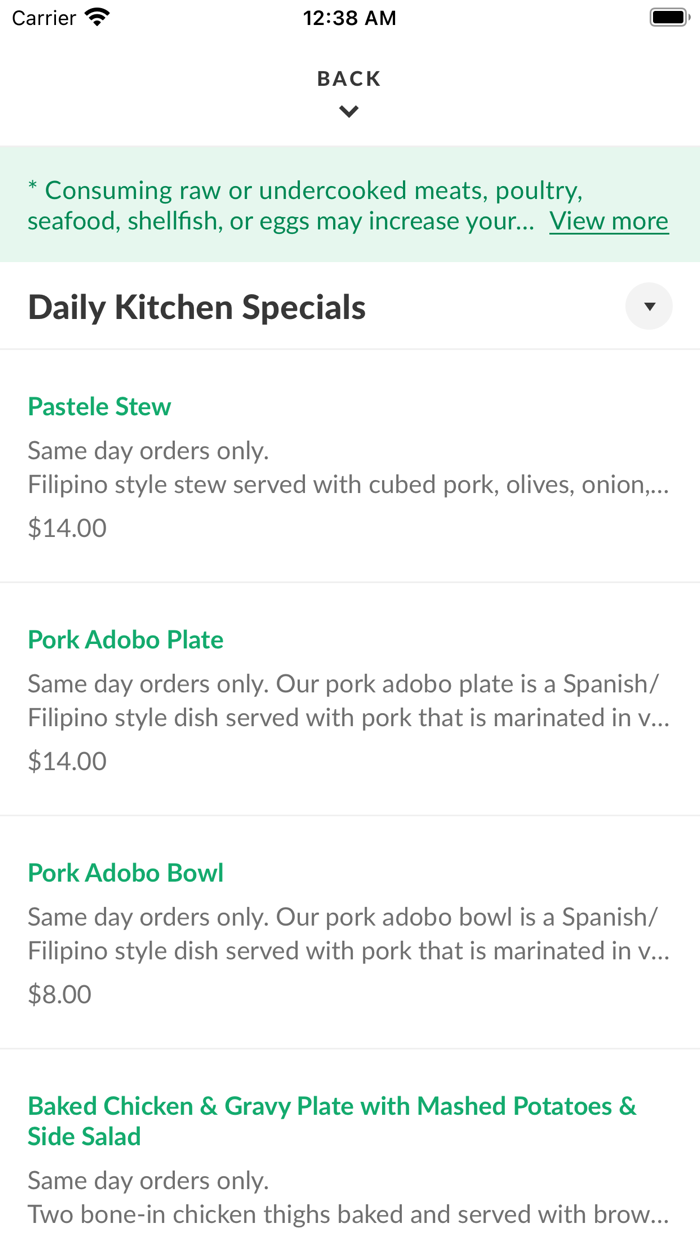Click the Baked Chicken description text
The image size is (700, 1244).
coord(348,1198)
